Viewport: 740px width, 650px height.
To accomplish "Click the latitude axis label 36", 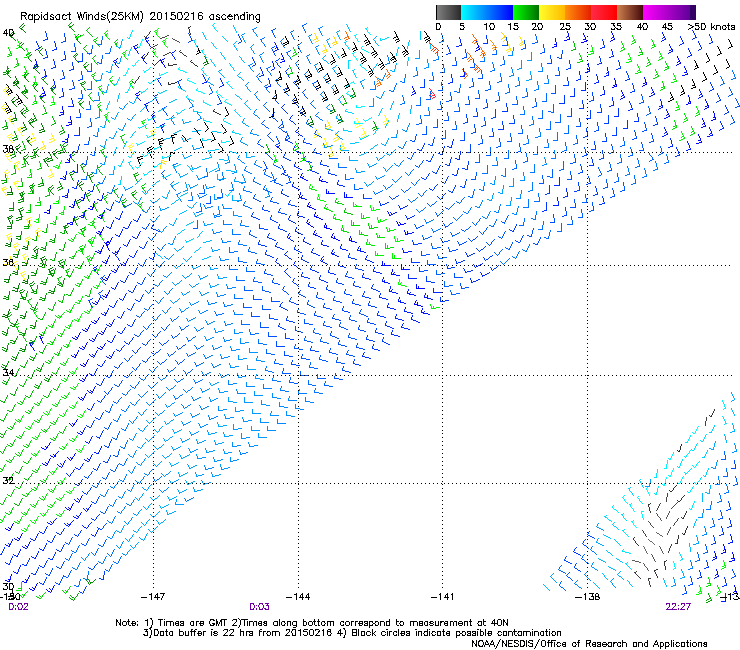I will [8, 262].
